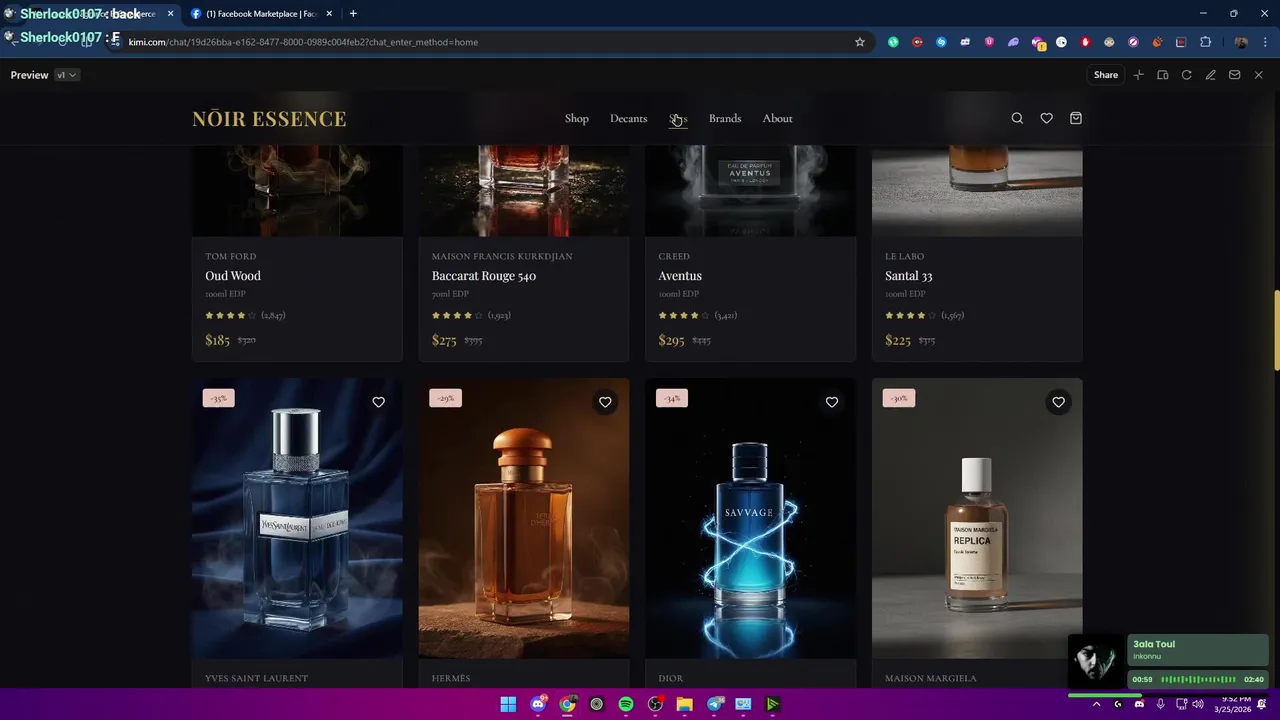Click the blue Shazam extension icon
Screen dimensions: 1280x720
[x=941, y=42]
